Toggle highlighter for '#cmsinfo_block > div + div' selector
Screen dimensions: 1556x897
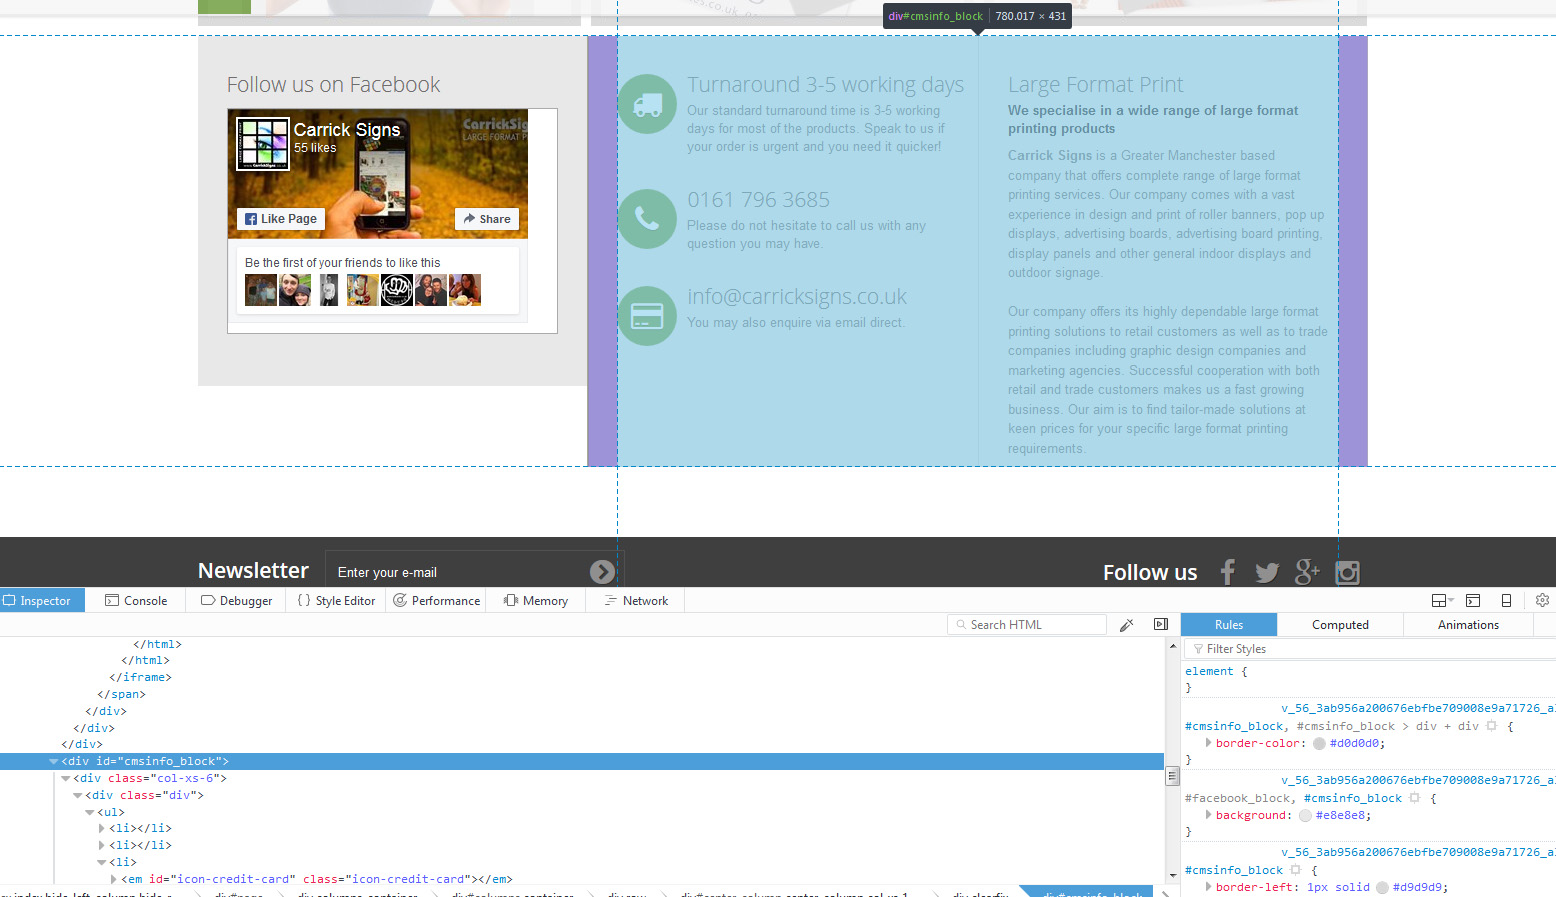pos(1492,726)
